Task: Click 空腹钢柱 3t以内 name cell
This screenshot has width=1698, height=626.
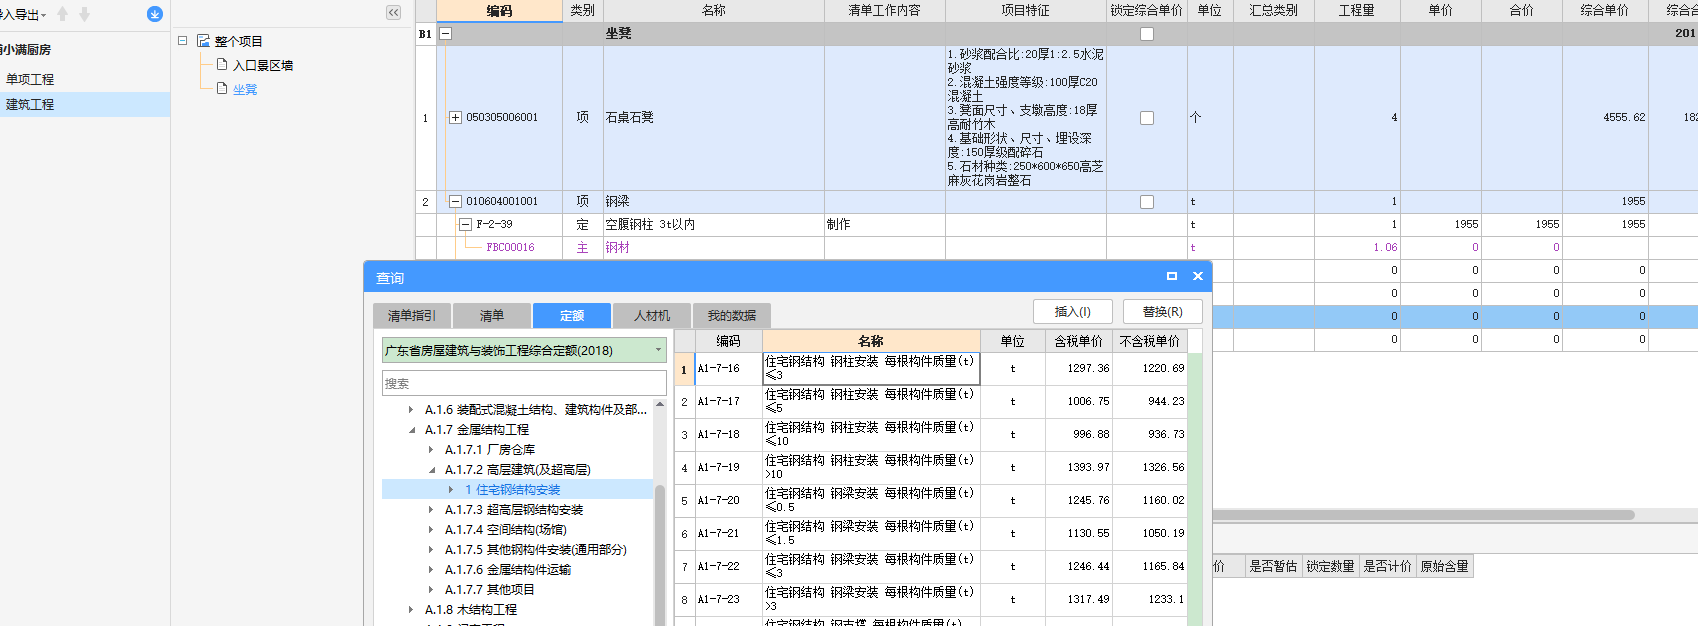Action: (714, 224)
